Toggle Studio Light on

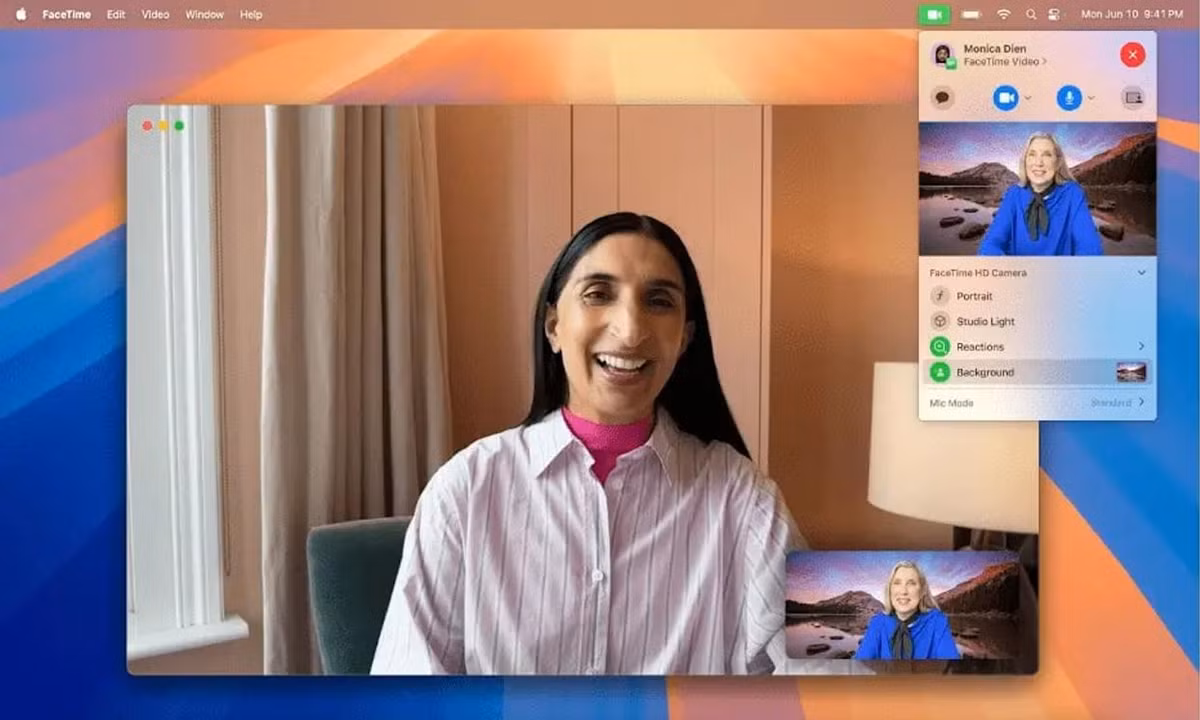995,321
